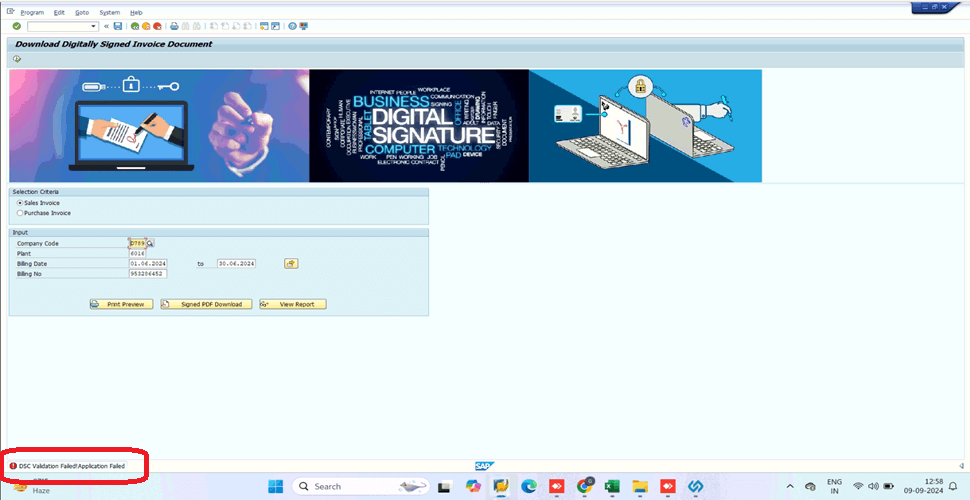Click the blue Help question mark icon

[292, 26]
